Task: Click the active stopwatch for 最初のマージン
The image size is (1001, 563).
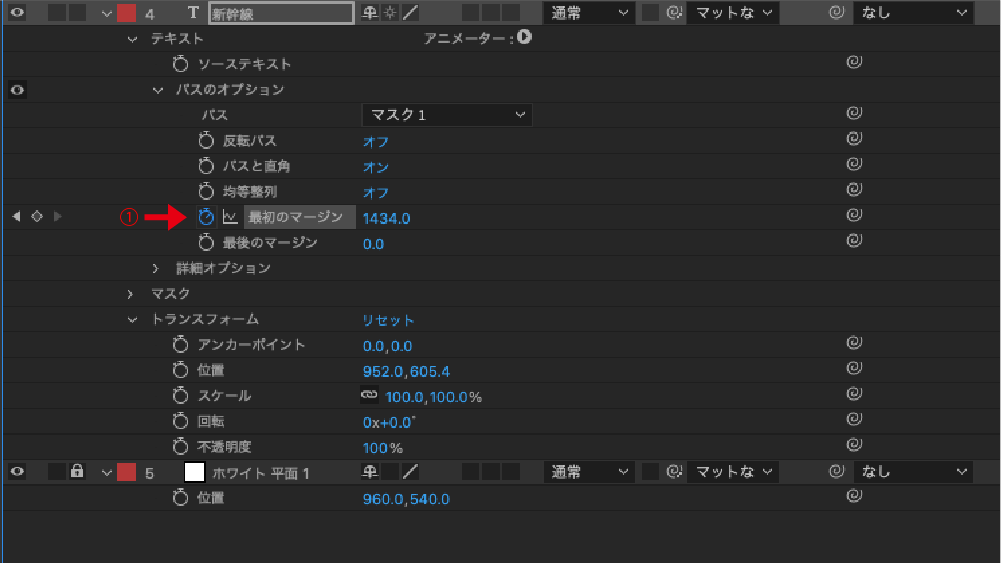Action: click(206, 217)
